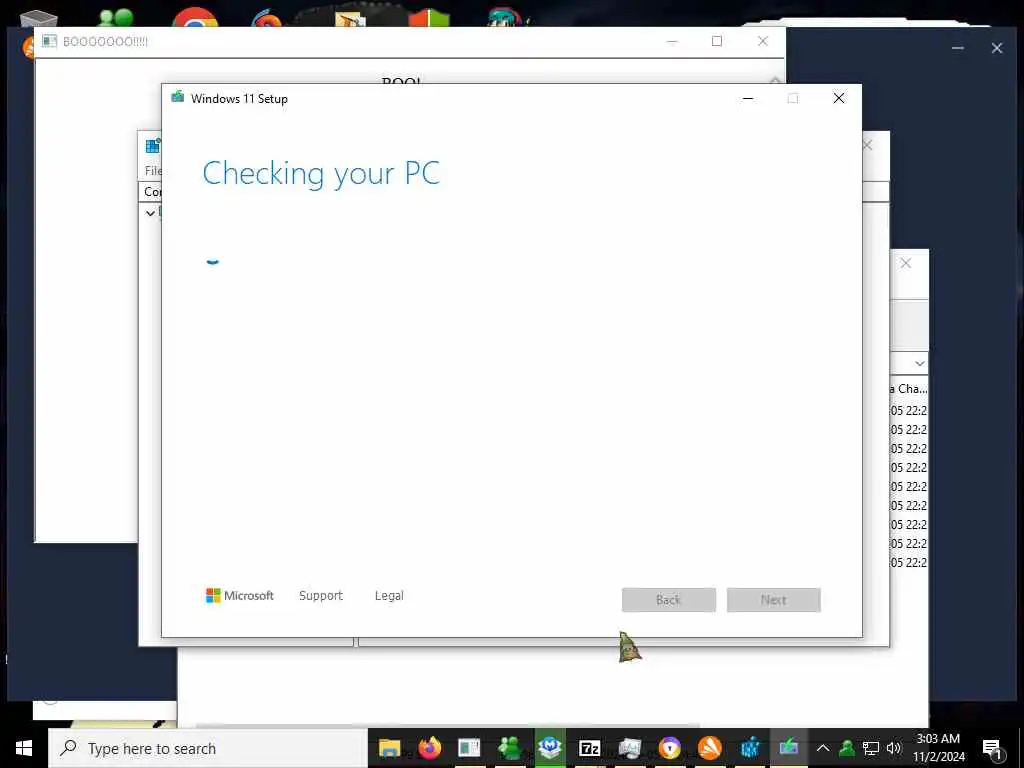Open the Legal link
1024x768 pixels.
[x=389, y=596]
